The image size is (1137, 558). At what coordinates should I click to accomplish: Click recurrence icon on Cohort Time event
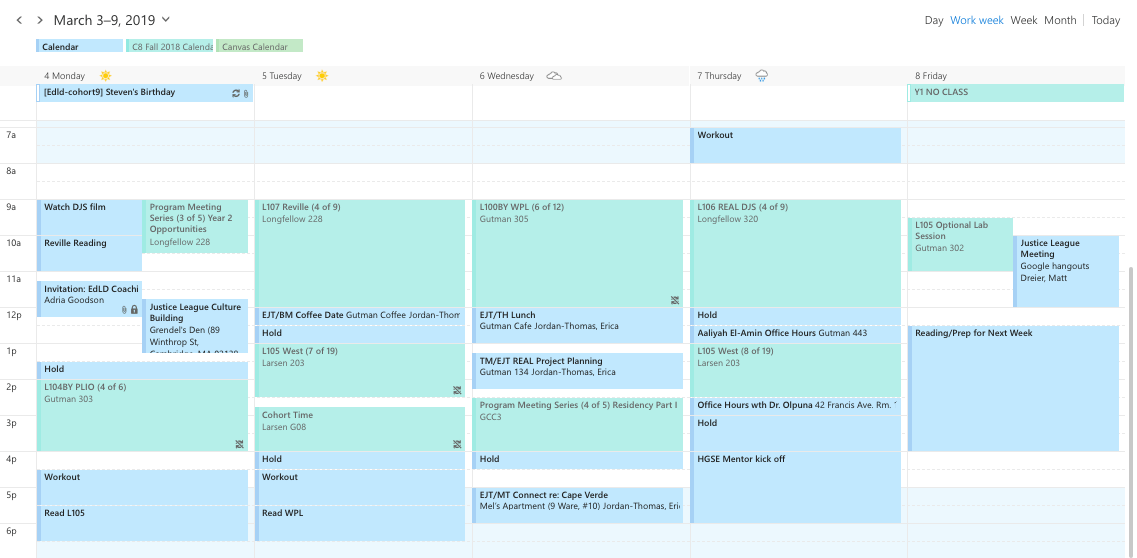pos(457,444)
